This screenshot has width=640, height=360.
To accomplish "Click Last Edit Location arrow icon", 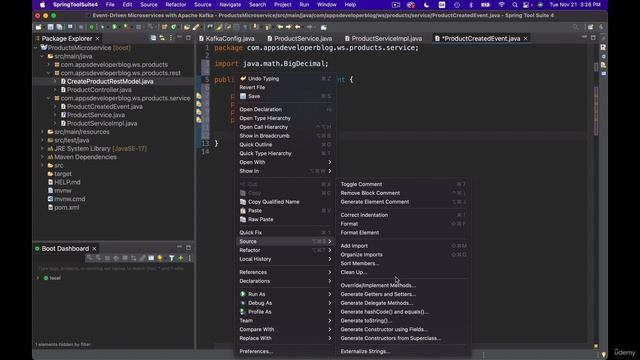I will pyautogui.click(x=280, y=27).
